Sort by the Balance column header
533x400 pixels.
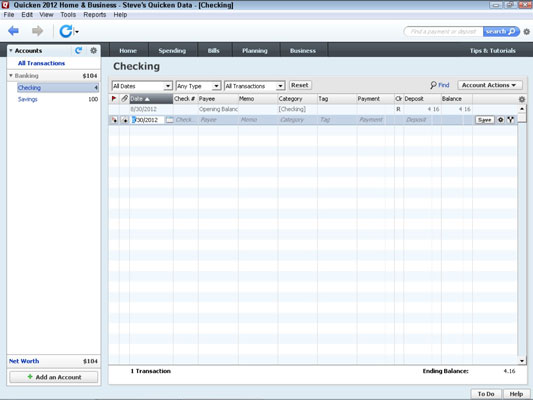pos(457,99)
